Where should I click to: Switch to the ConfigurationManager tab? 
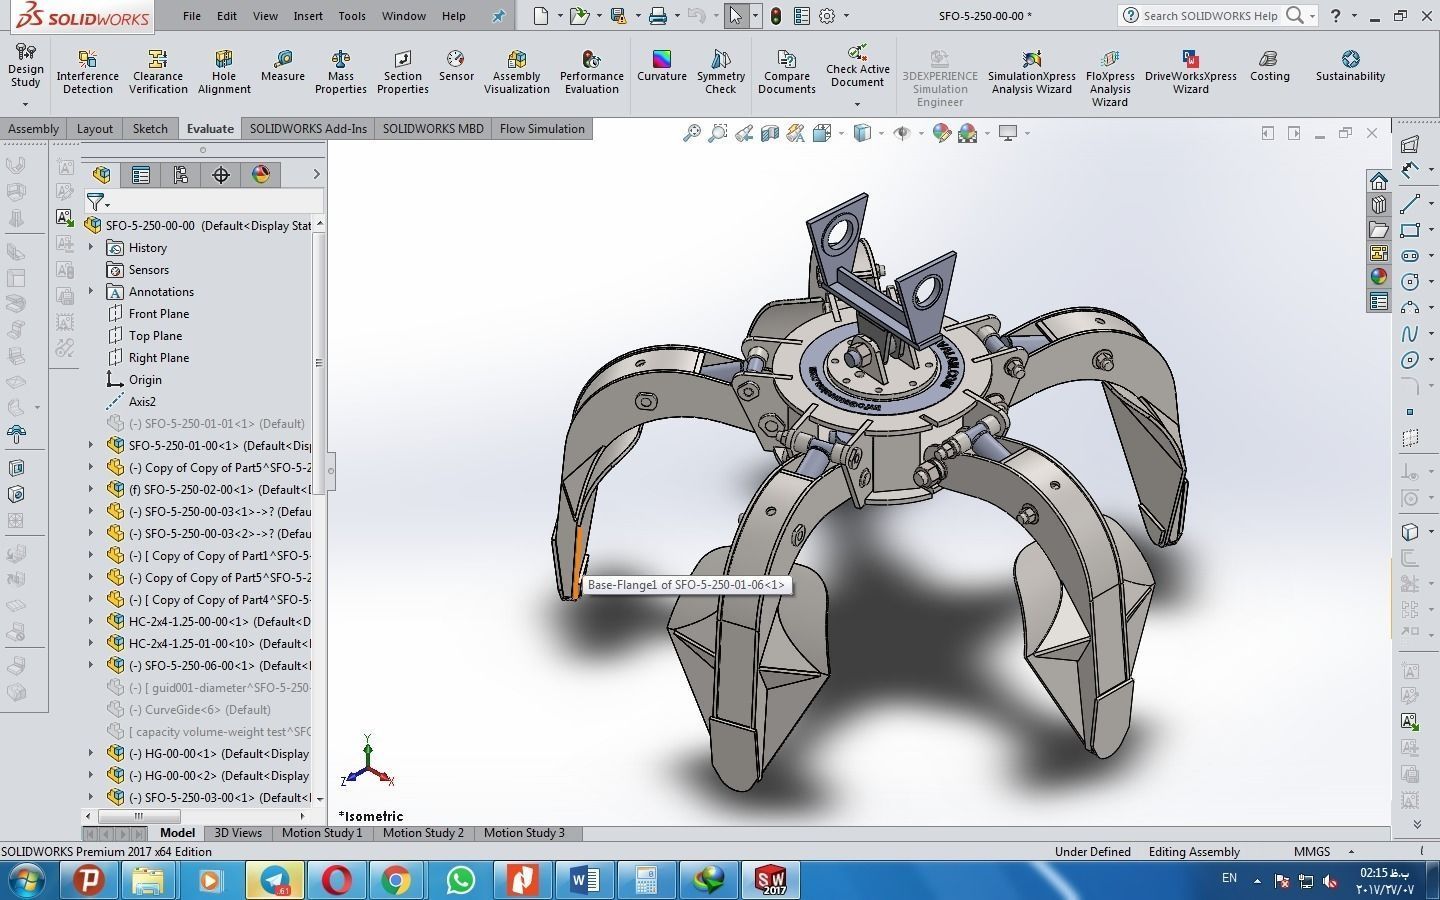pos(181,175)
